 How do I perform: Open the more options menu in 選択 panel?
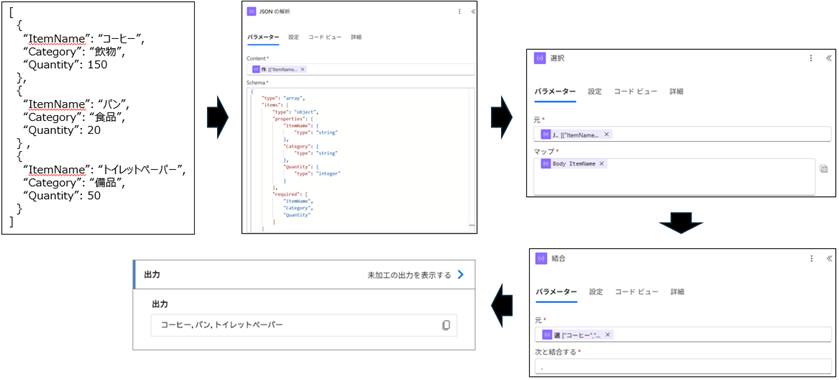pos(811,58)
